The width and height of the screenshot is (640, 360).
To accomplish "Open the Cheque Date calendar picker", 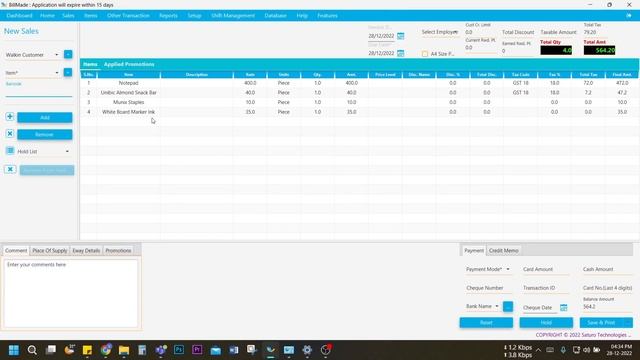I will coord(564,307).
